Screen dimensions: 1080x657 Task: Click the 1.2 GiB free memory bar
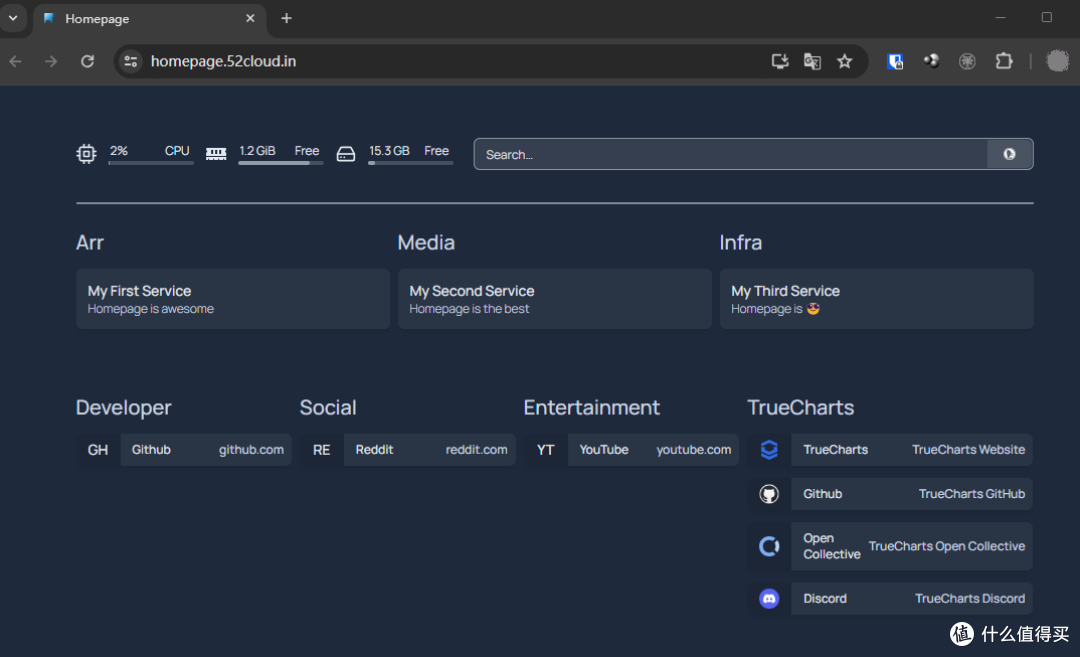(280, 163)
